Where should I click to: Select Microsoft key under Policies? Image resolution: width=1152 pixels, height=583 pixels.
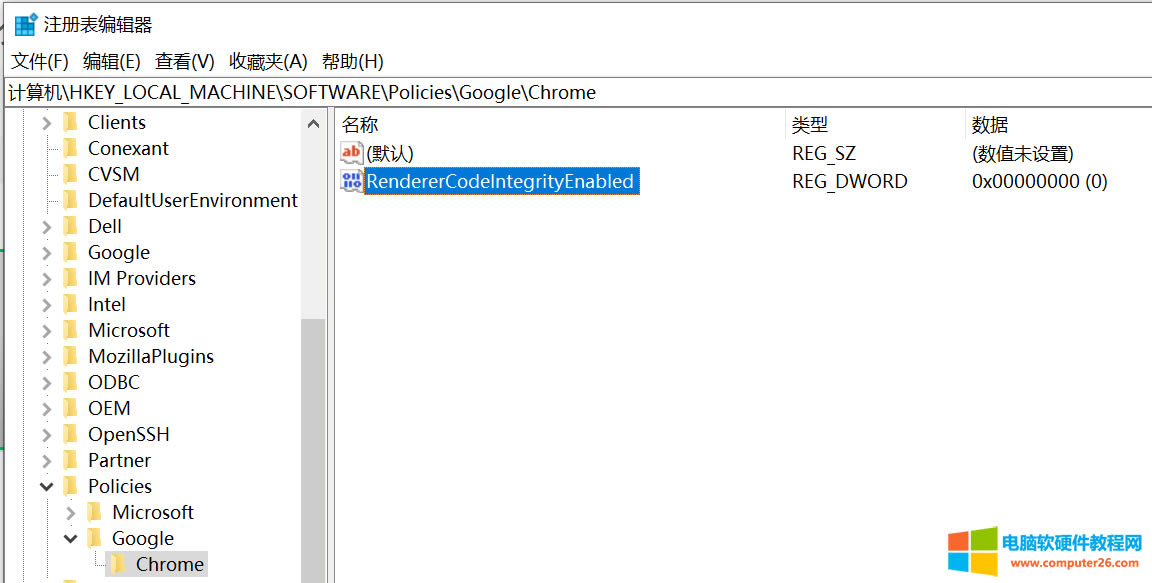coord(153,513)
